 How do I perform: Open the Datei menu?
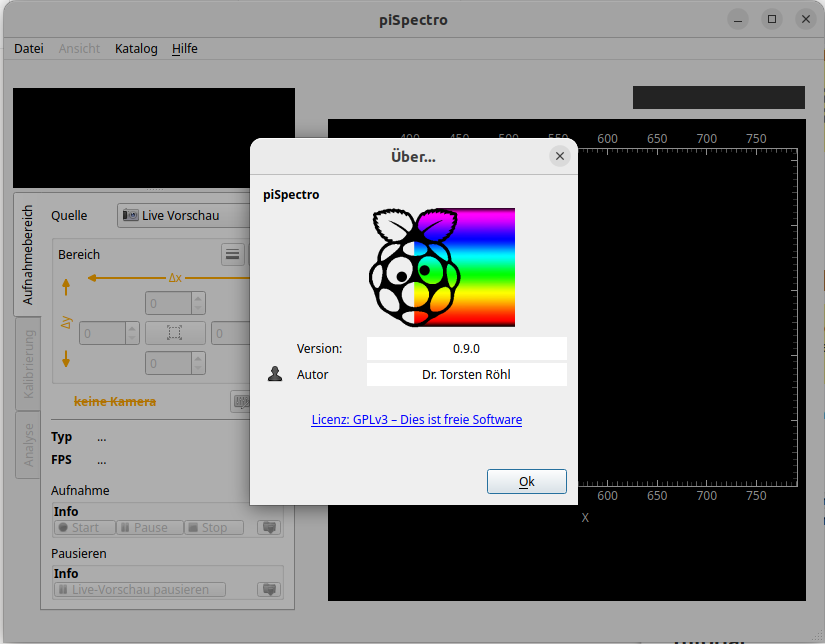29,48
